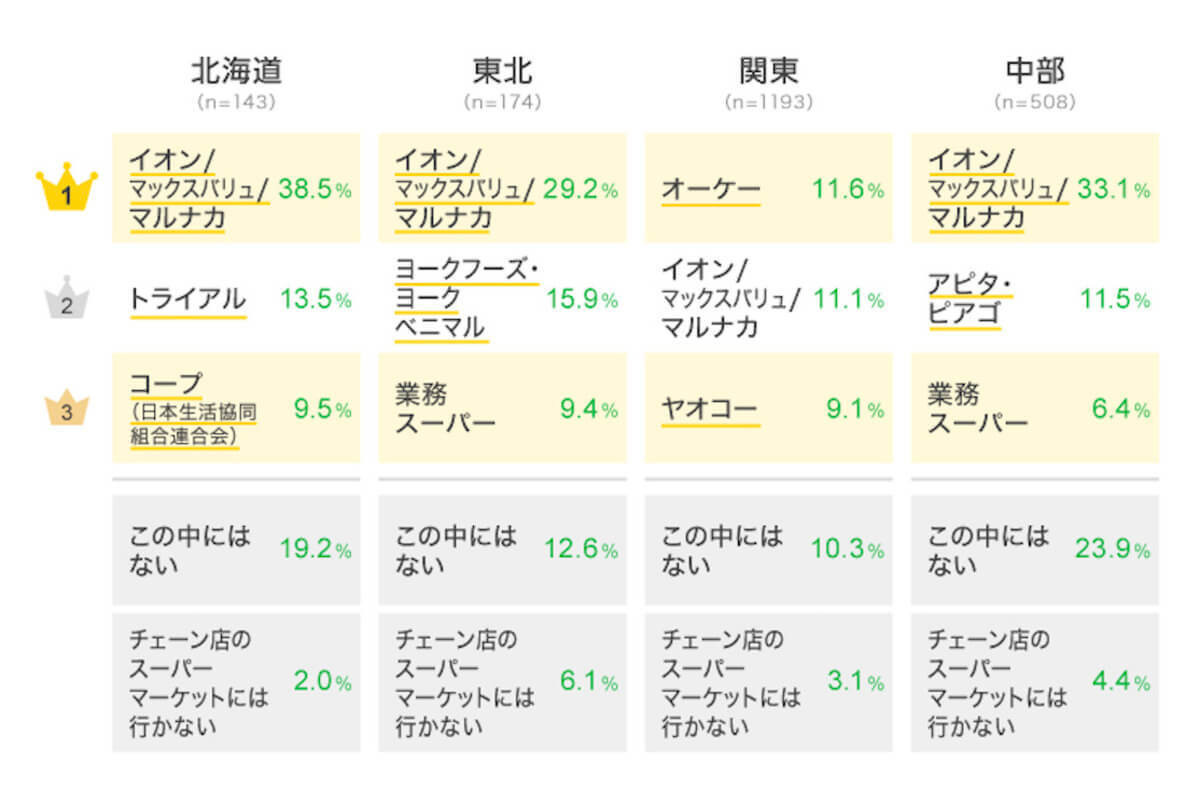Click the underlined ヤオコー link
Image resolution: width=1200 pixels, height=792 pixels.
pos(711,409)
